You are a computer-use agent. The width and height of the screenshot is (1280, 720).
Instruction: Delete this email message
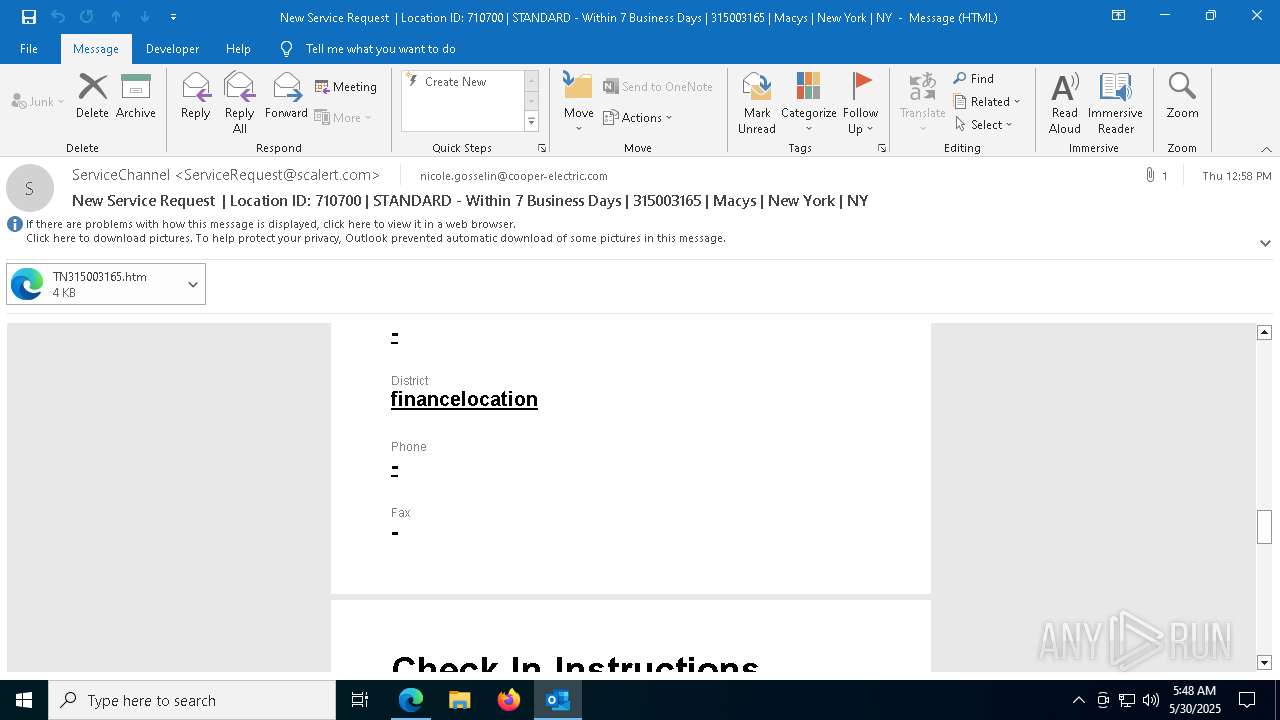tap(92, 97)
